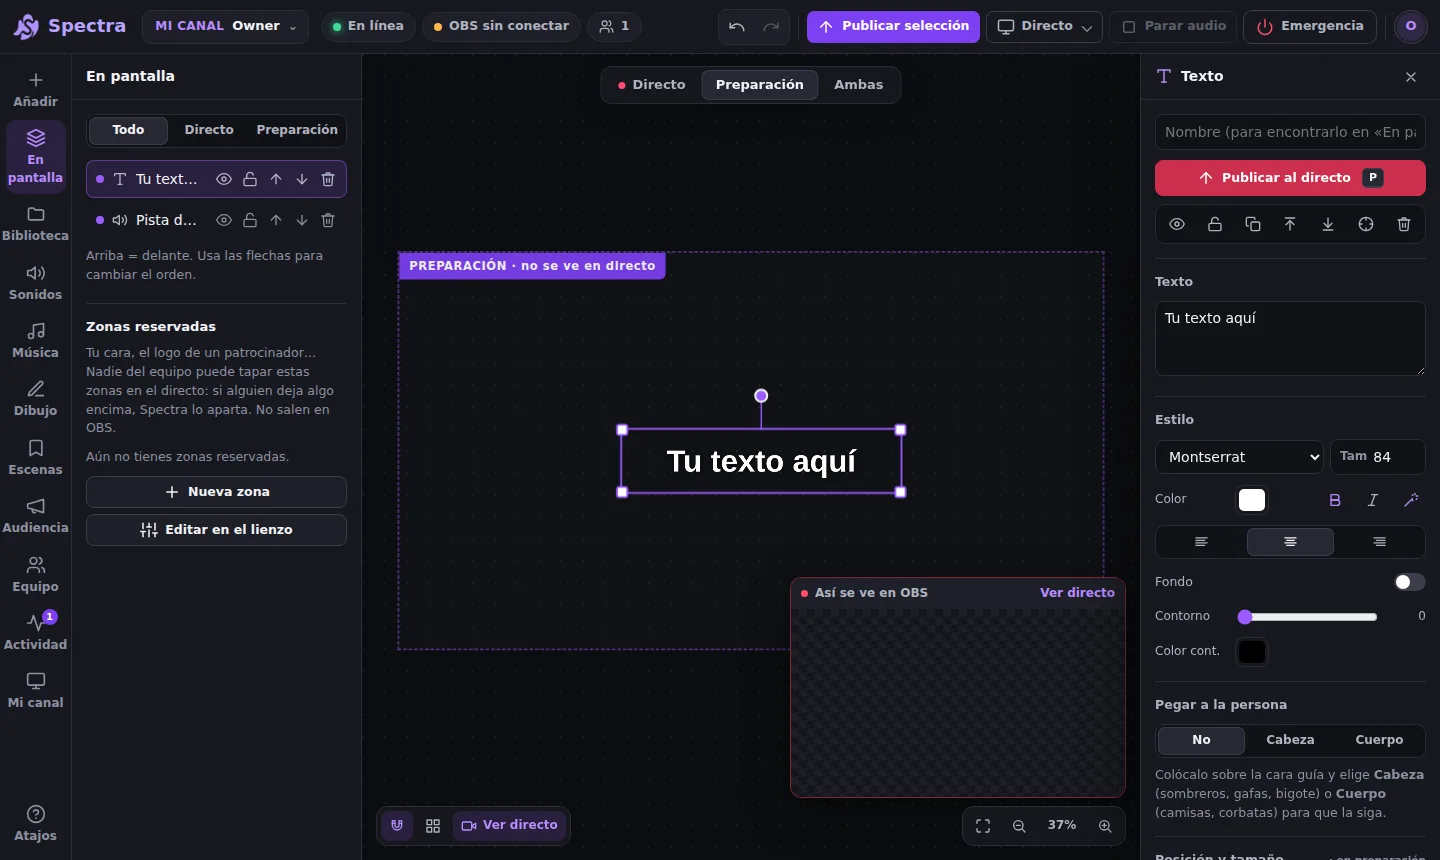The width and height of the screenshot is (1440, 860).
Task: Click the Publicar al directo button
Action: pyautogui.click(x=1290, y=178)
